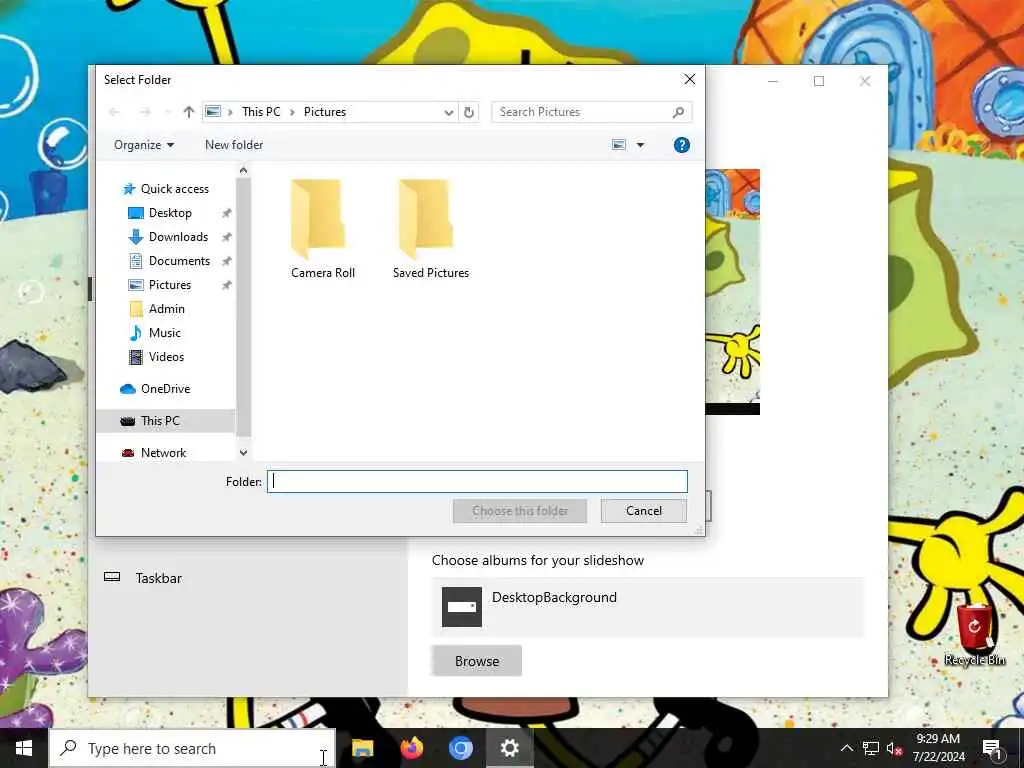
Task: Click the Forward navigation arrow
Action: pyautogui.click(x=145, y=112)
